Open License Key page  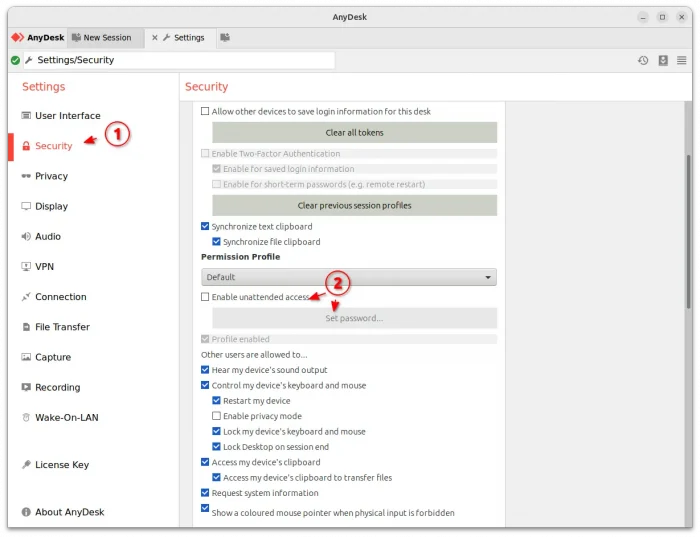62,465
